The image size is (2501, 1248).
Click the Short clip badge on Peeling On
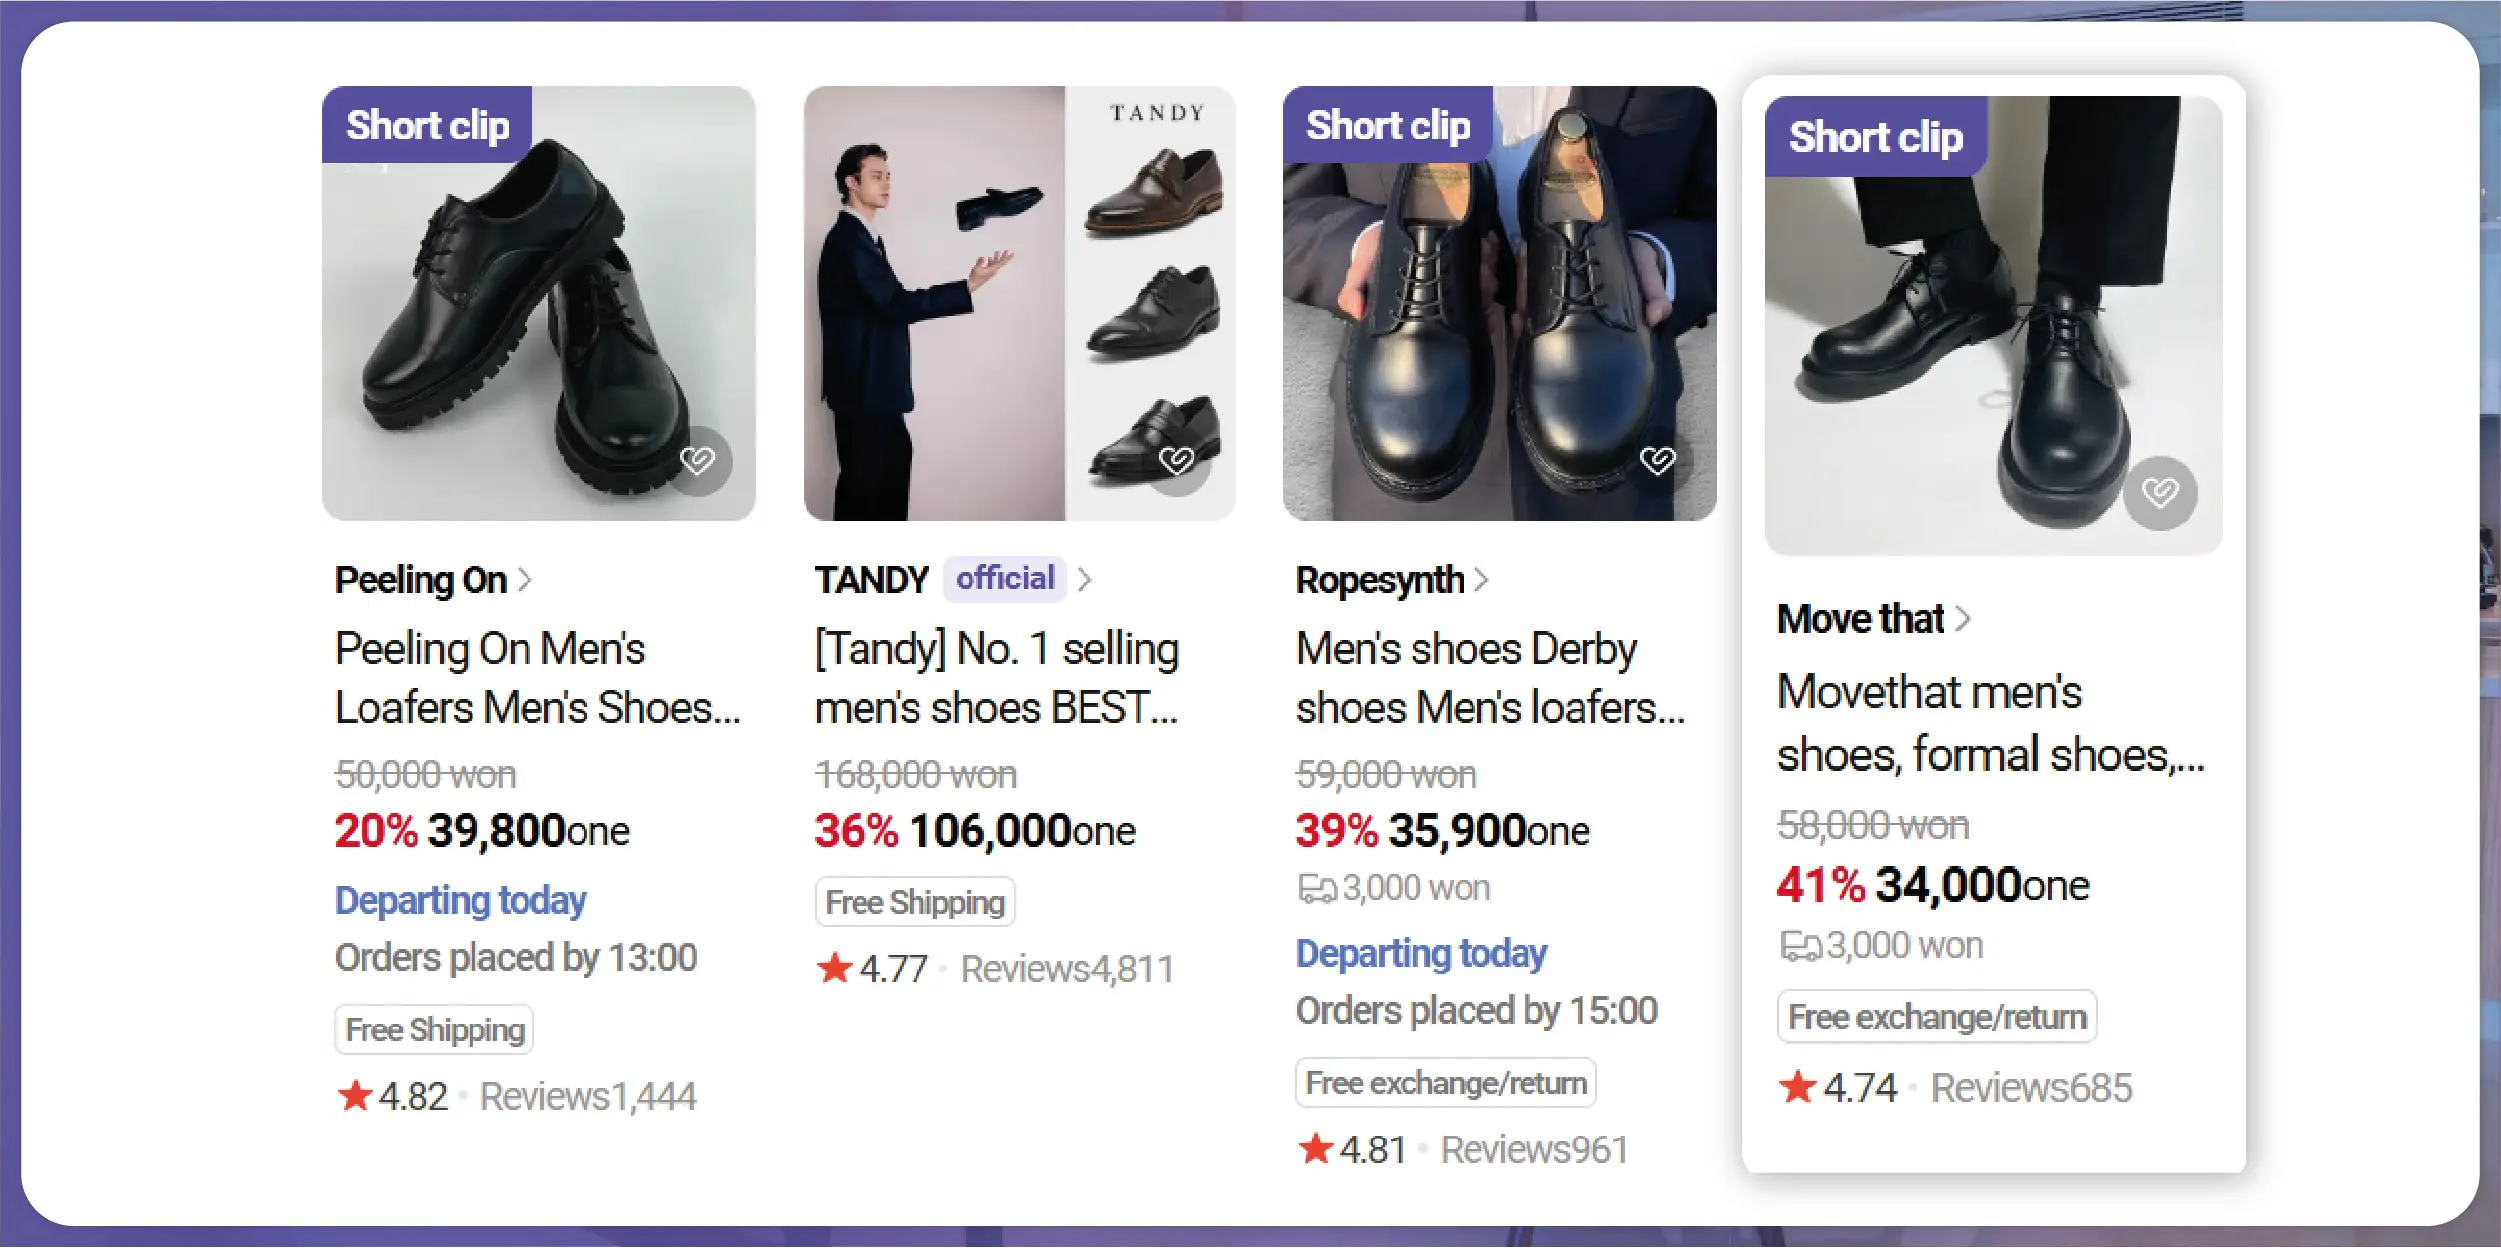coord(427,126)
